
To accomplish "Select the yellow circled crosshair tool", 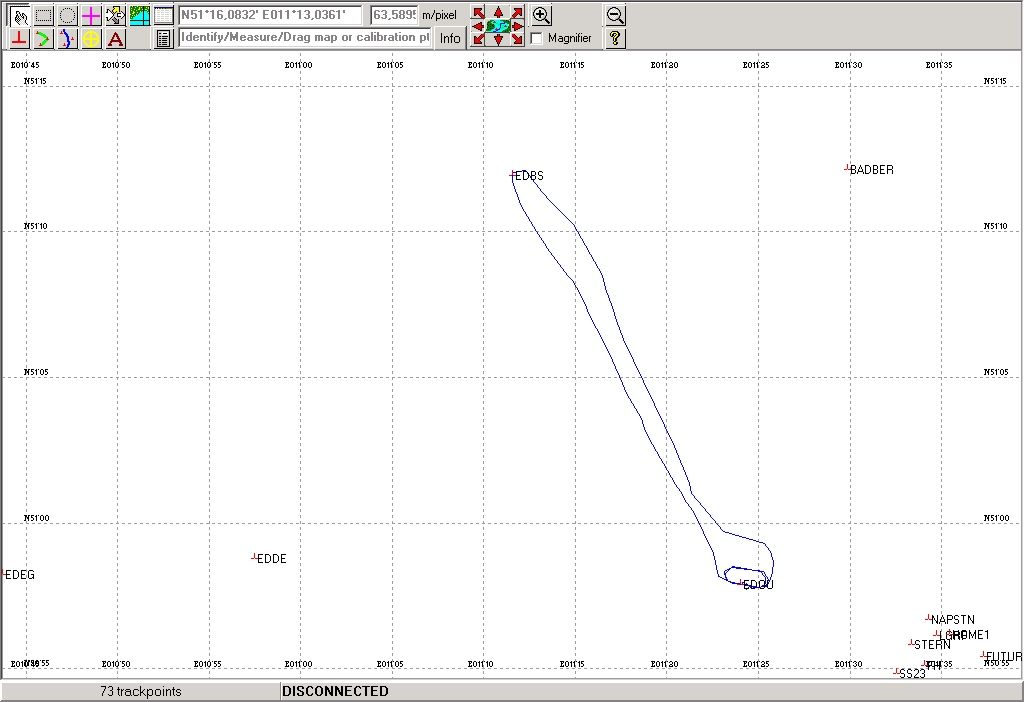I will (x=91, y=39).
